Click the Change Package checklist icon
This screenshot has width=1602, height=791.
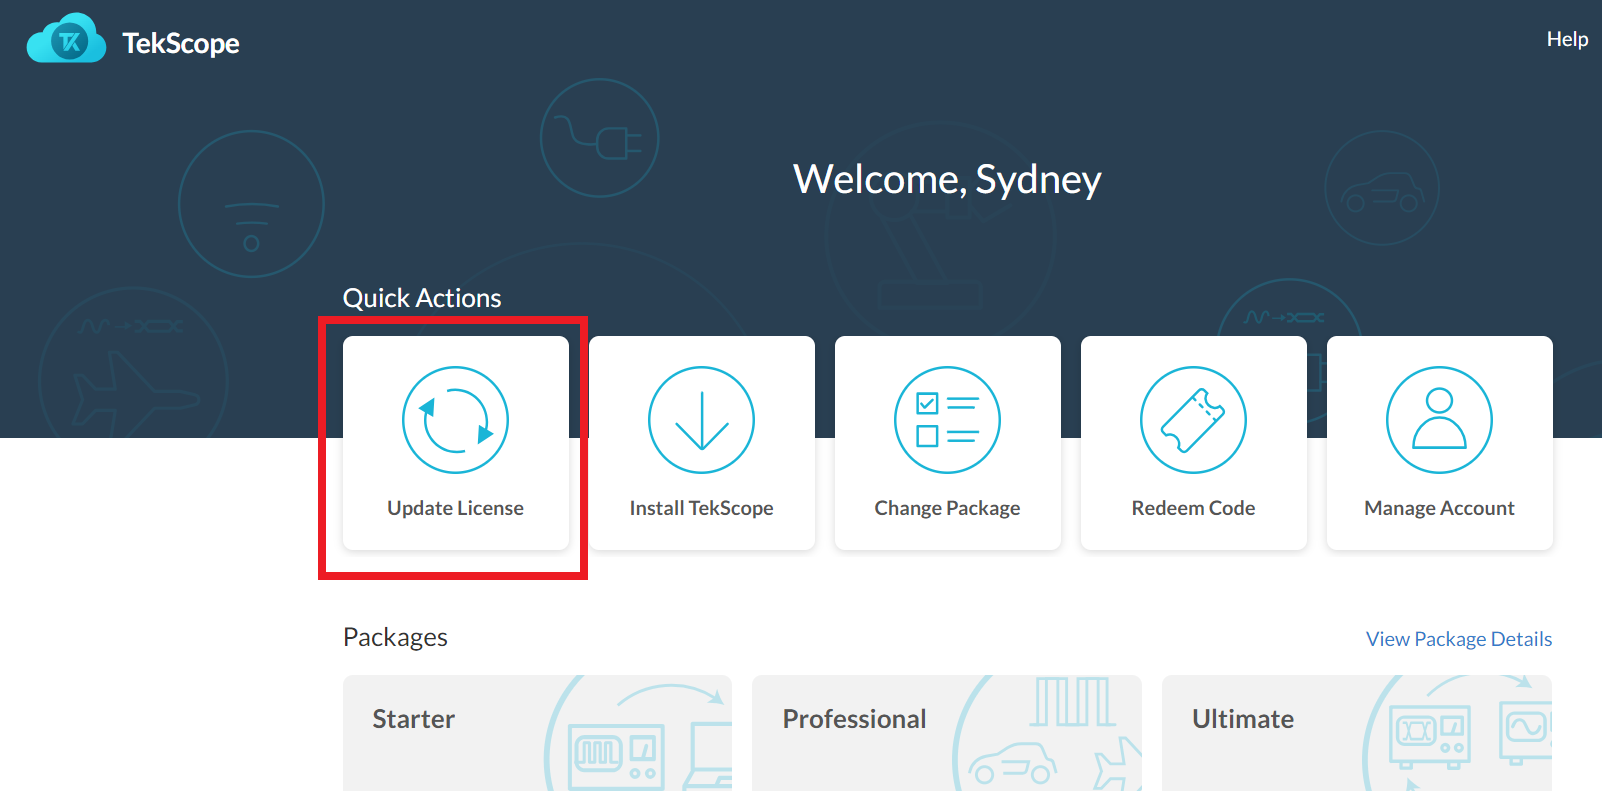pyautogui.click(x=947, y=420)
